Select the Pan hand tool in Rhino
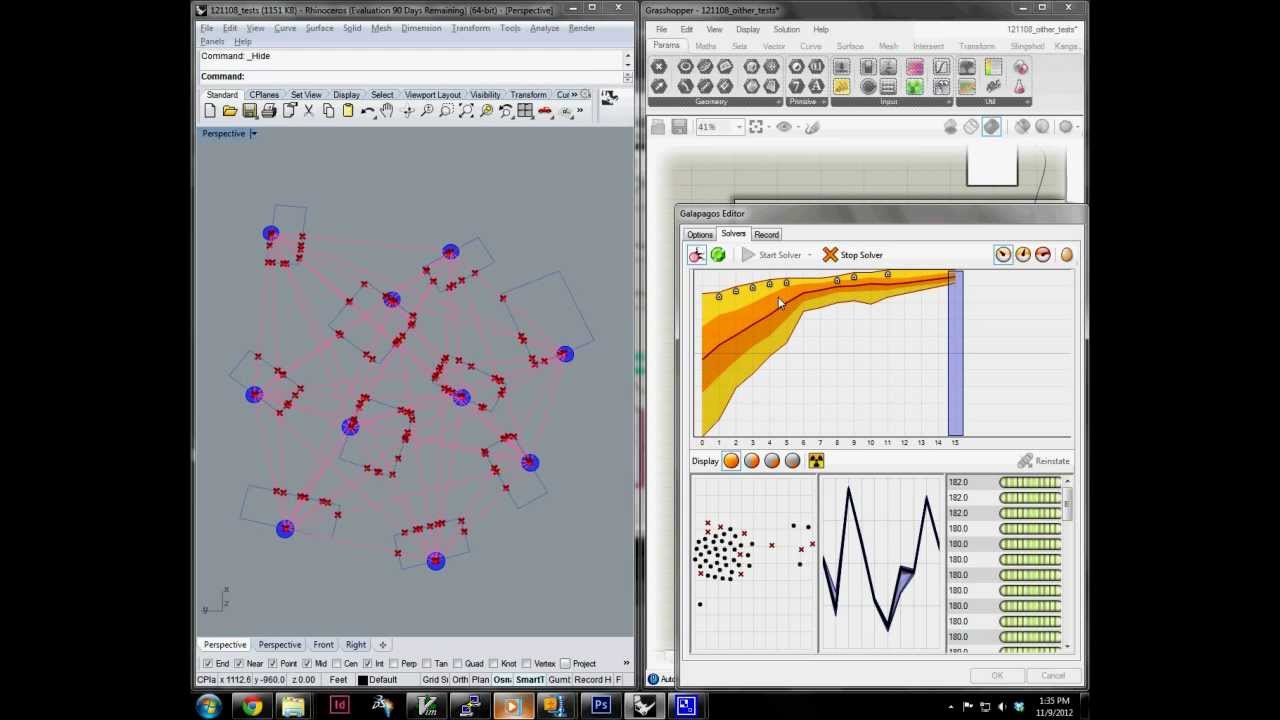Screen dimensions: 1280x720 [x=387, y=111]
